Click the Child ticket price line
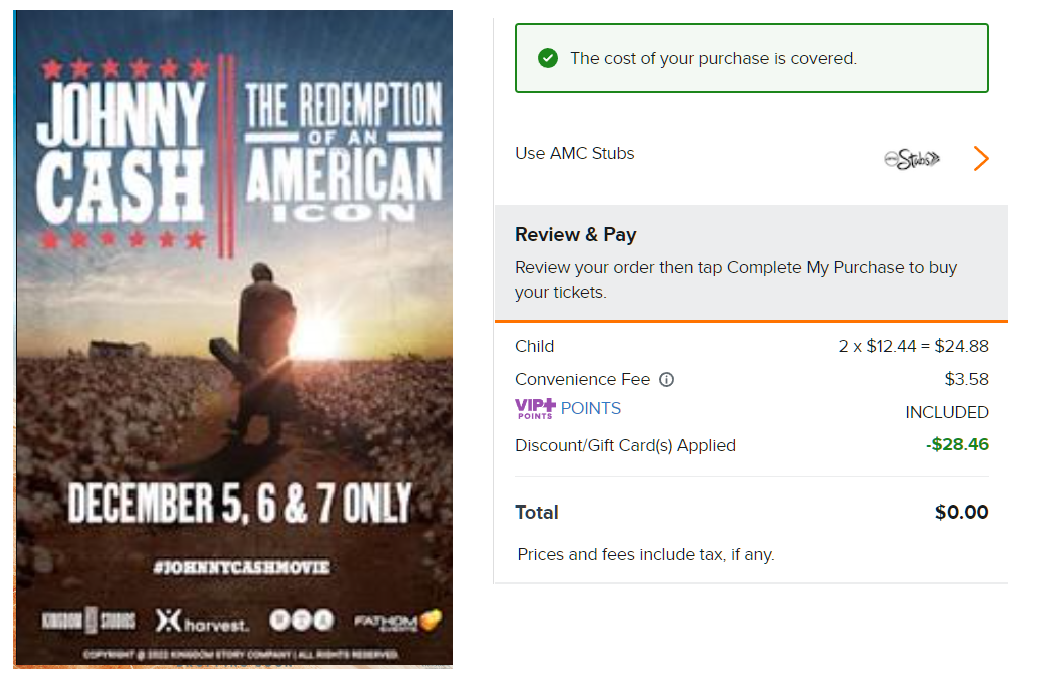Viewport: 1059px width, 679px height. click(x=913, y=347)
